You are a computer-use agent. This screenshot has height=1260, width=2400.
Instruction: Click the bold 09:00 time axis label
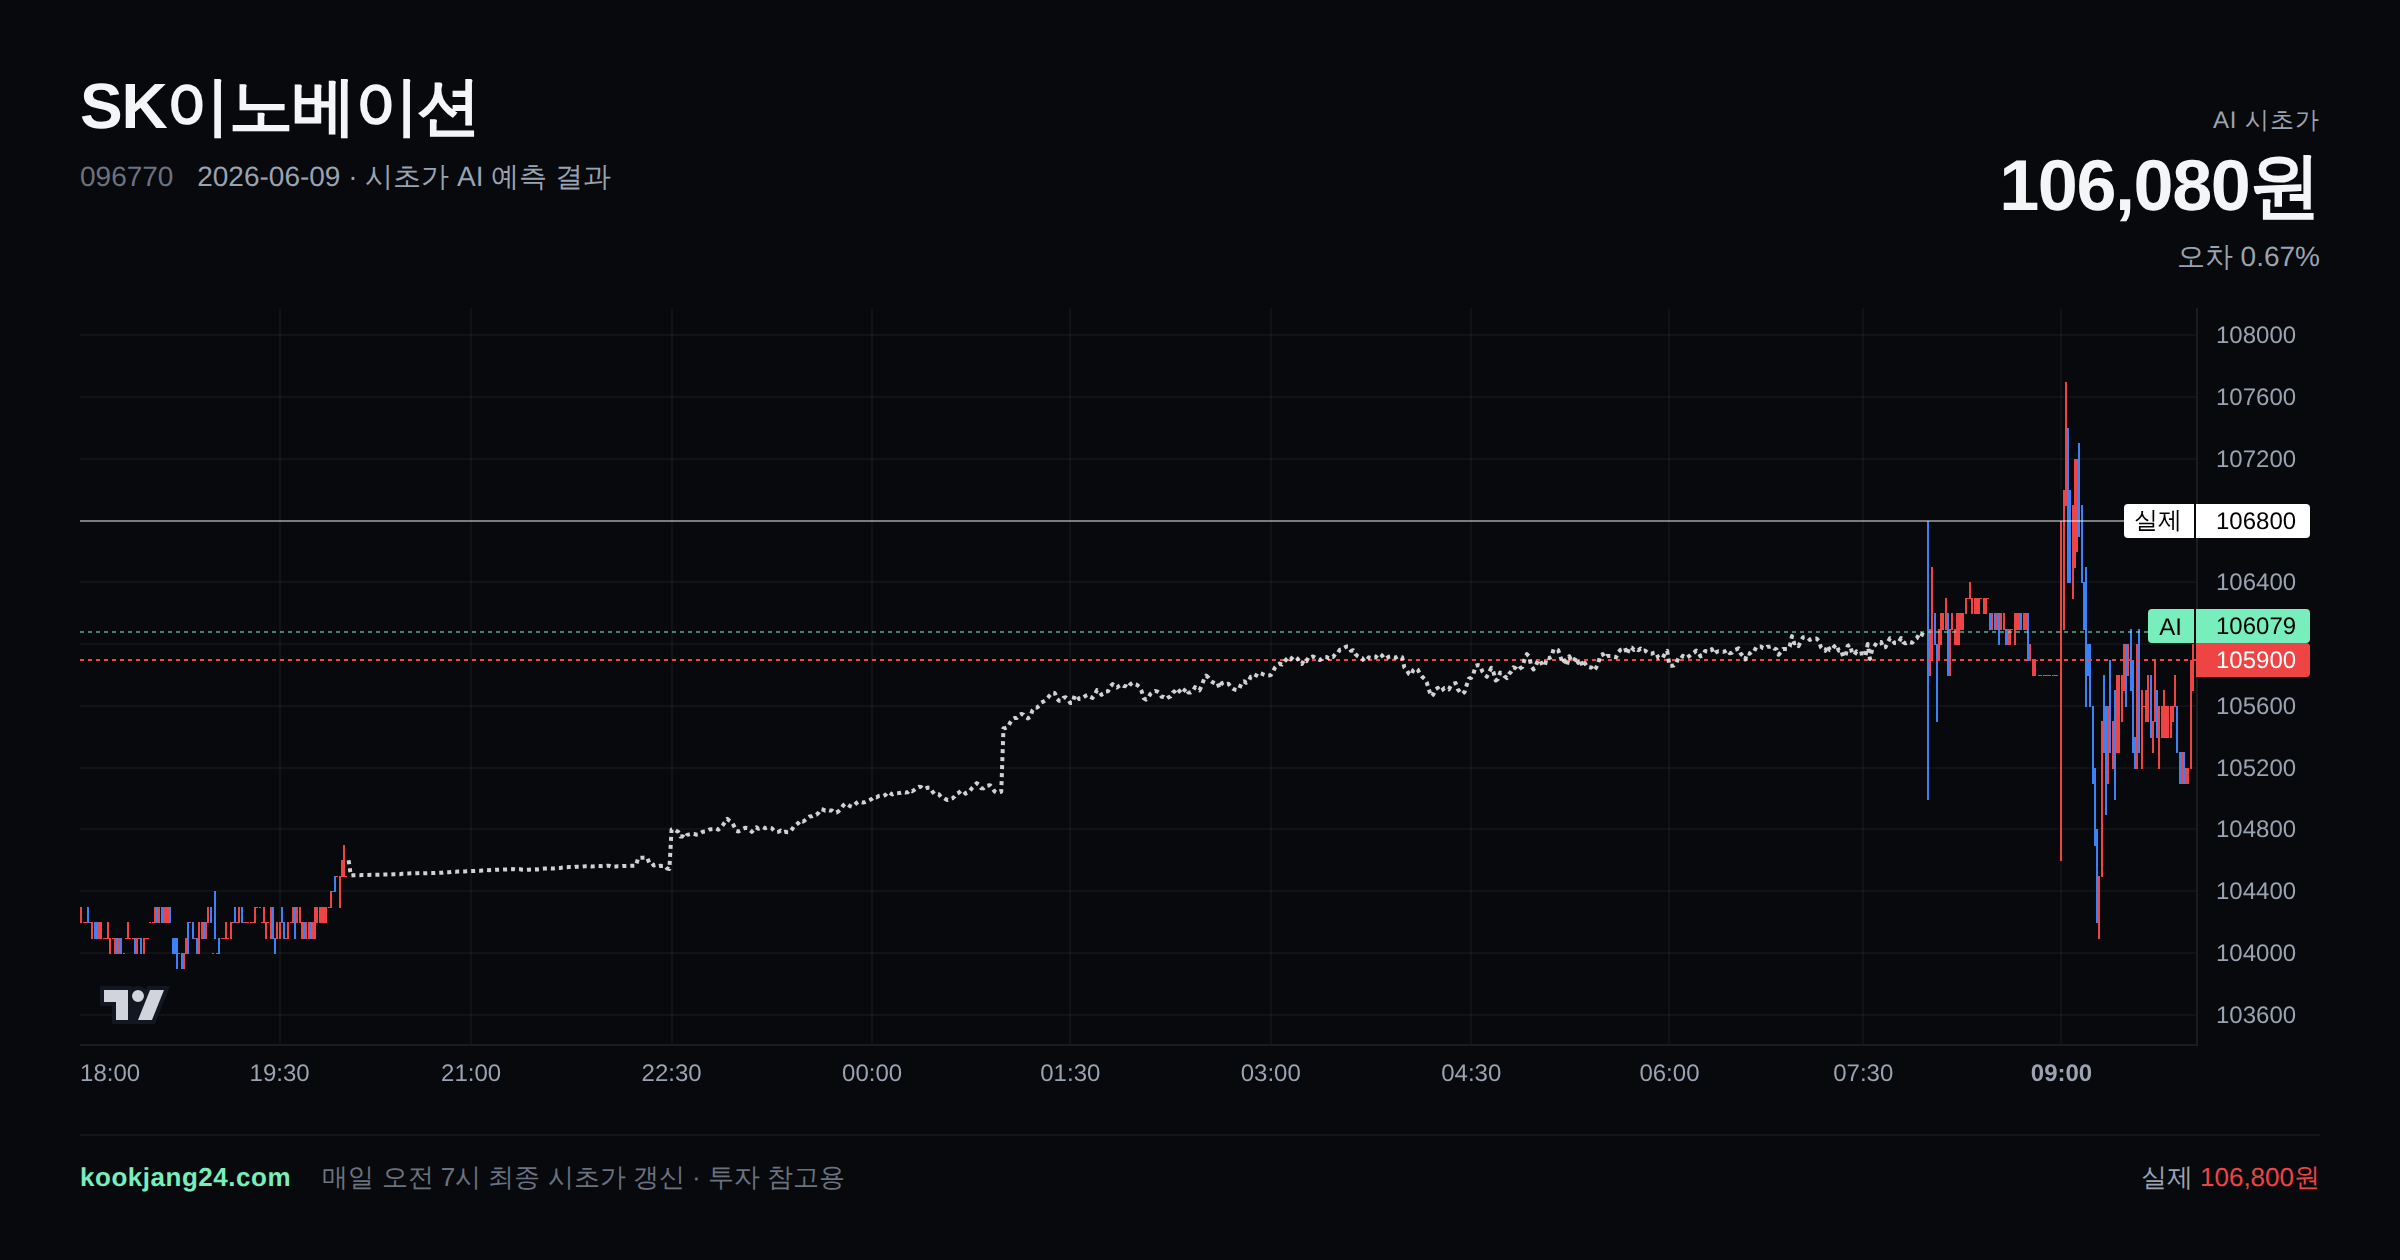(2061, 1073)
